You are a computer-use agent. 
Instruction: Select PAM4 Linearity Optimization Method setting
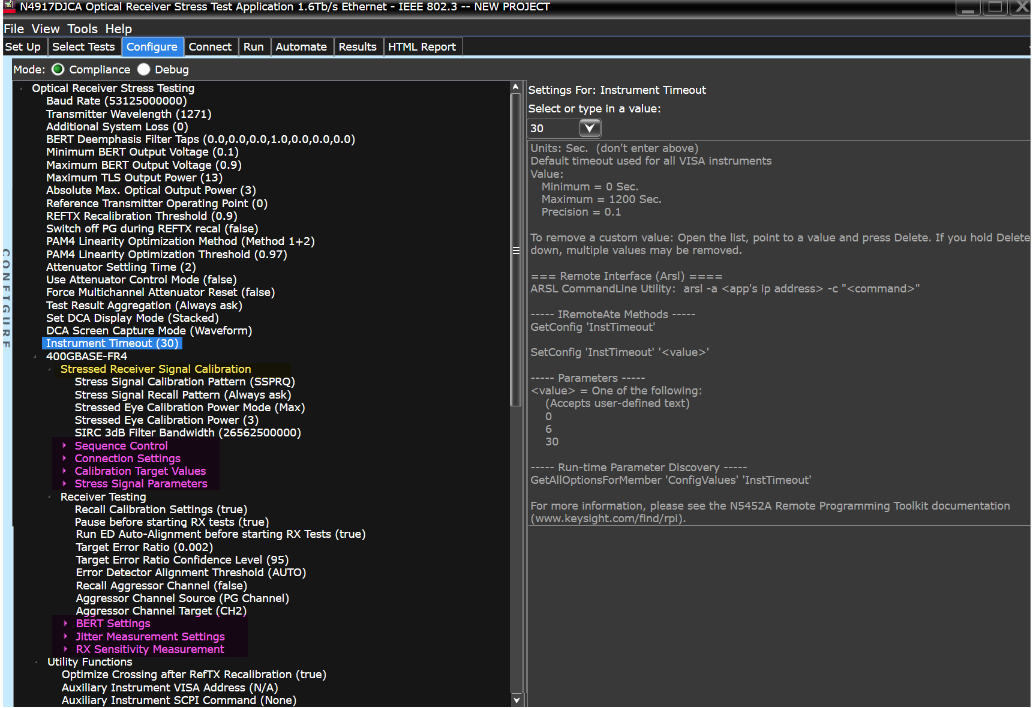point(180,242)
